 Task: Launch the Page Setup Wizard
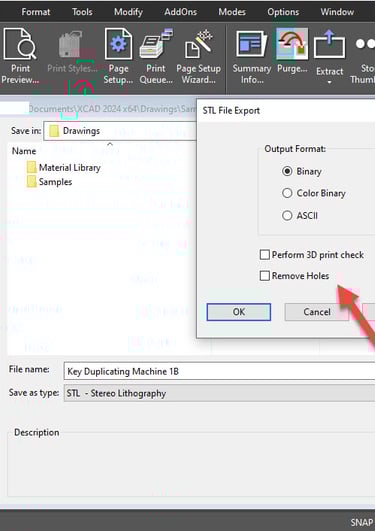[199, 56]
